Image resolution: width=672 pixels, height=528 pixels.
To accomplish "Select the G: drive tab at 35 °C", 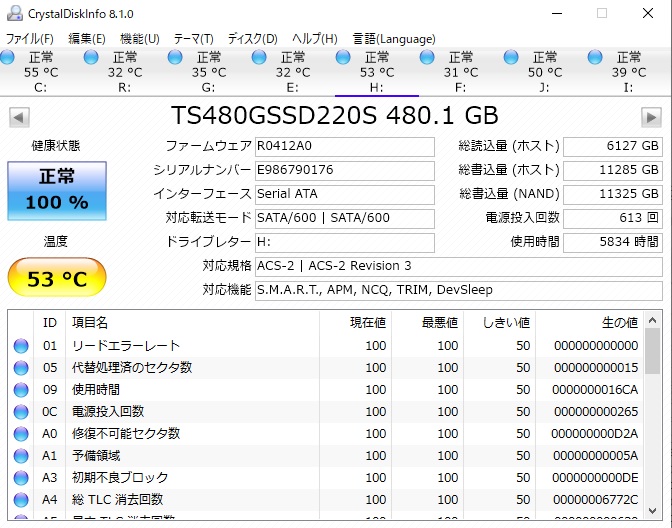I will [x=209, y=72].
